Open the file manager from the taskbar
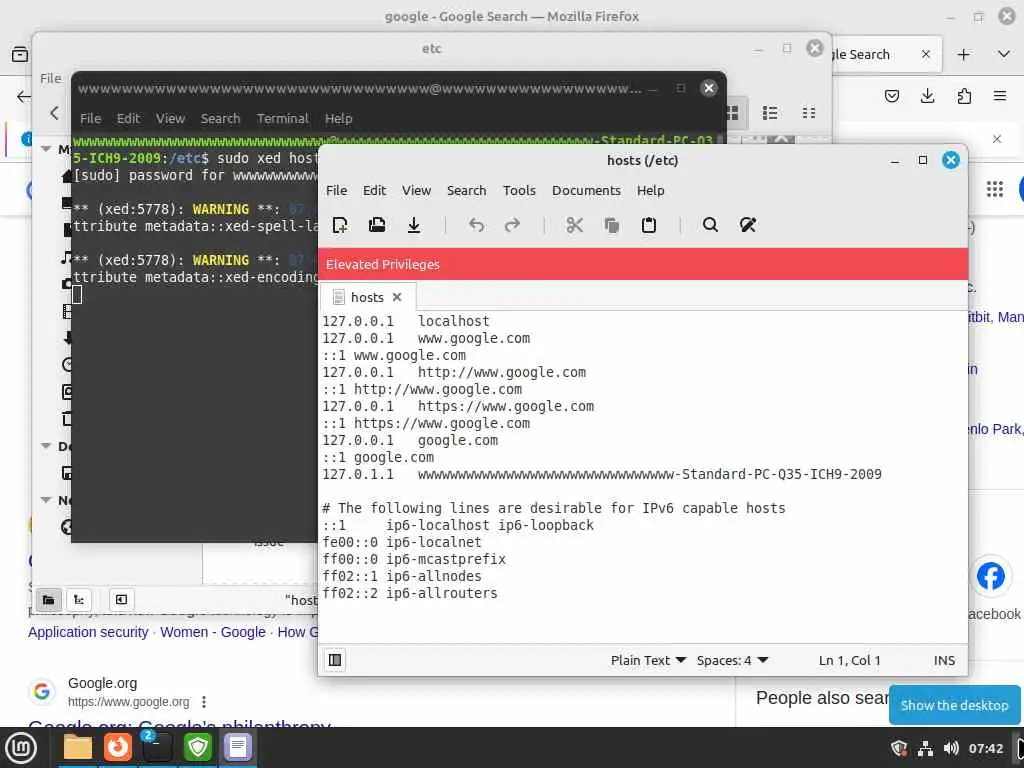The image size is (1024, 768). (x=78, y=748)
